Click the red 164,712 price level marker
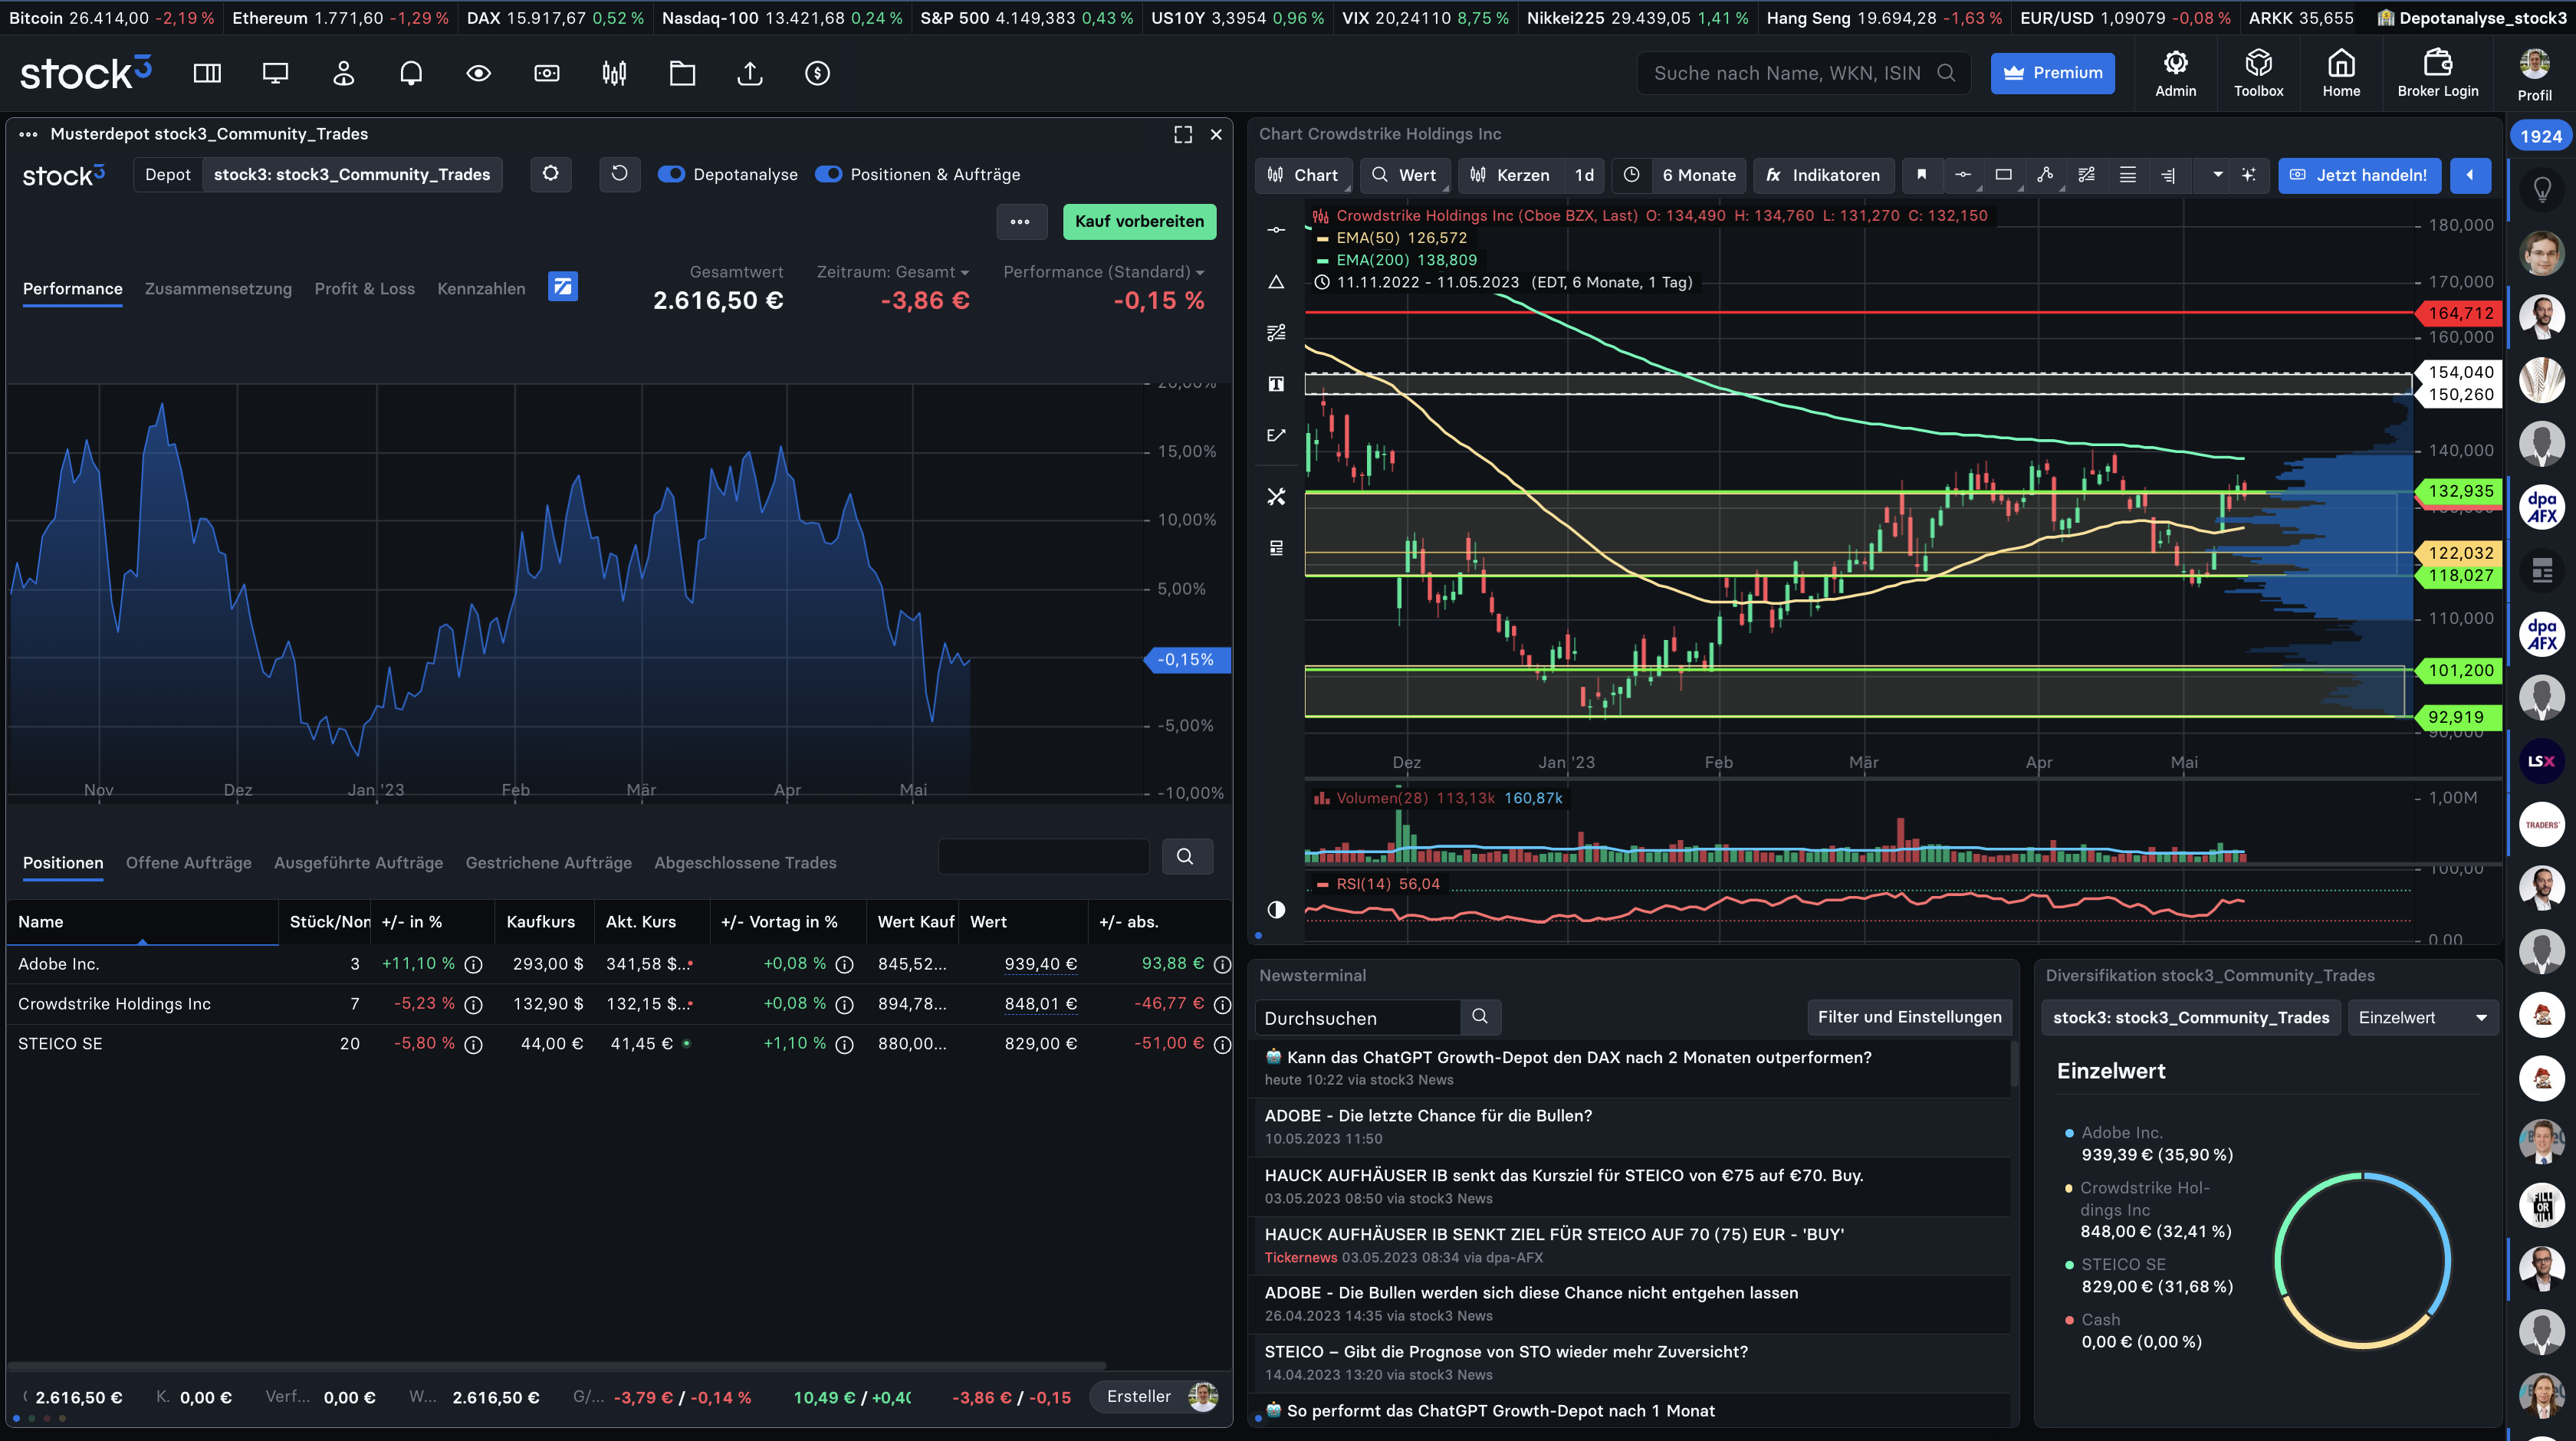 click(x=2459, y=313)
